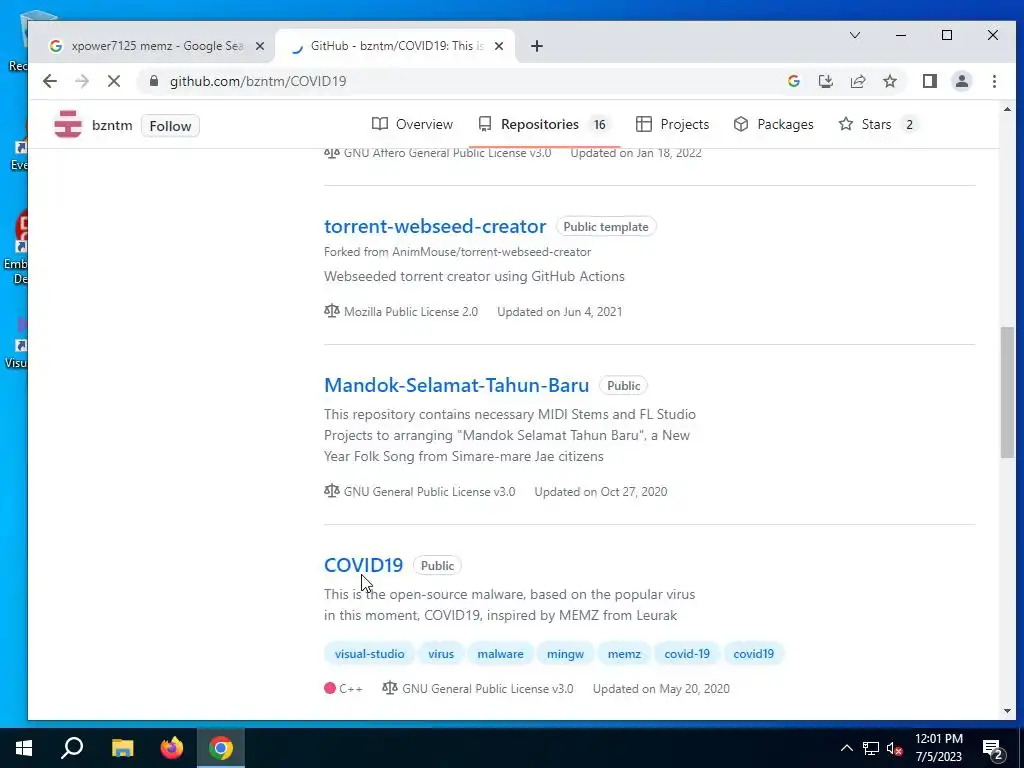
Task: Click the site lock icon
Action: point(154,81)
